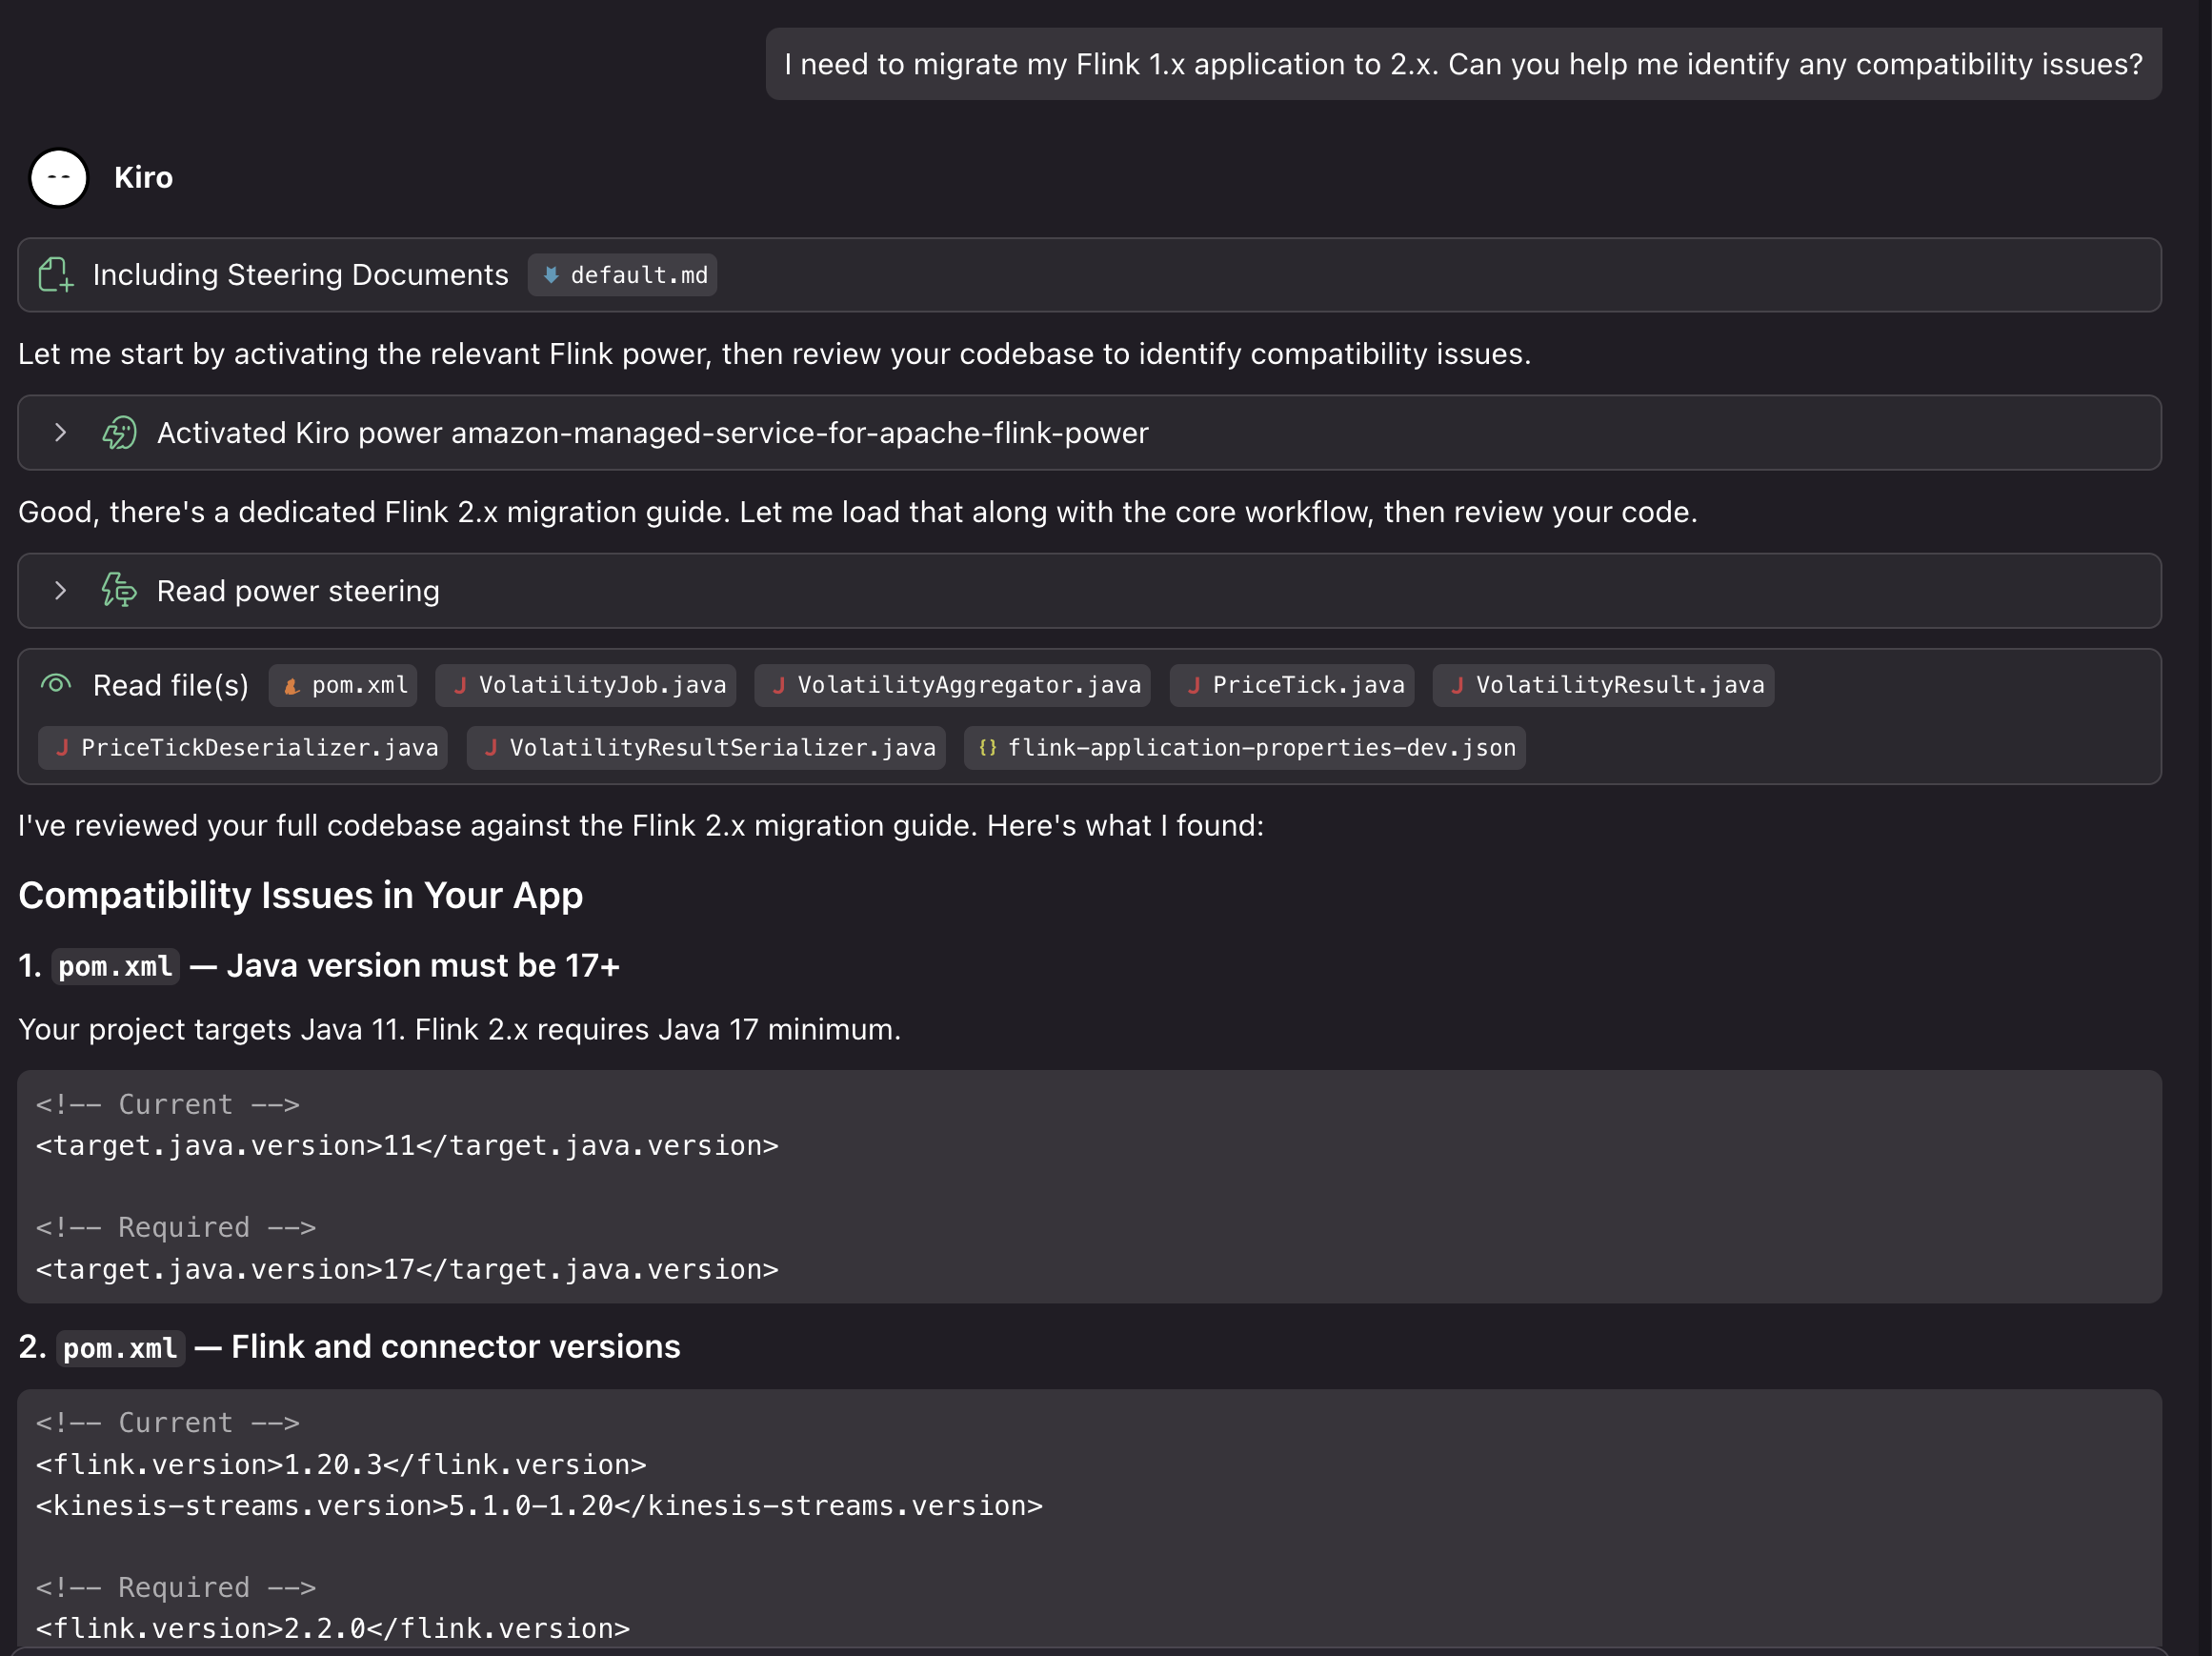This screenshot has height=1656, width=2212.
Task: Open VolatilityResult.java file chip
Action: pyautogui.click(x=1603, y=685)
